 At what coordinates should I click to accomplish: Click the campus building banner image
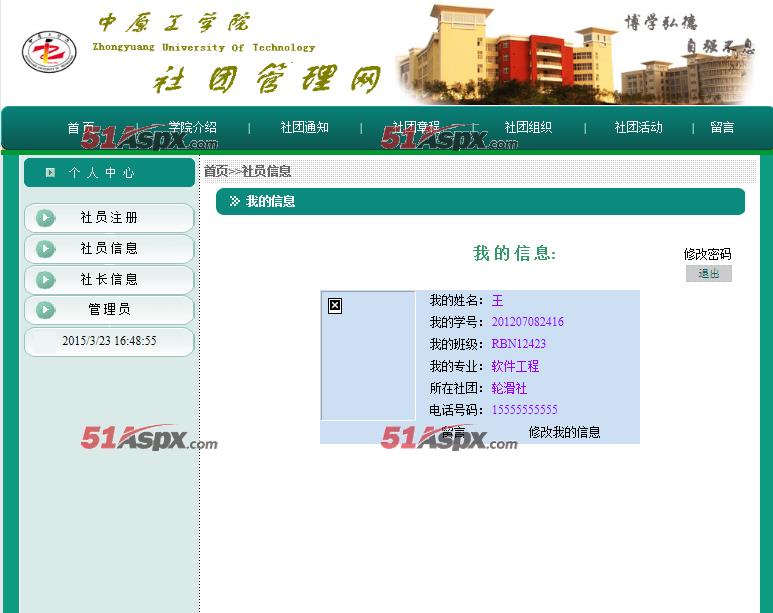pyautogui.click(x=575, y=53)
